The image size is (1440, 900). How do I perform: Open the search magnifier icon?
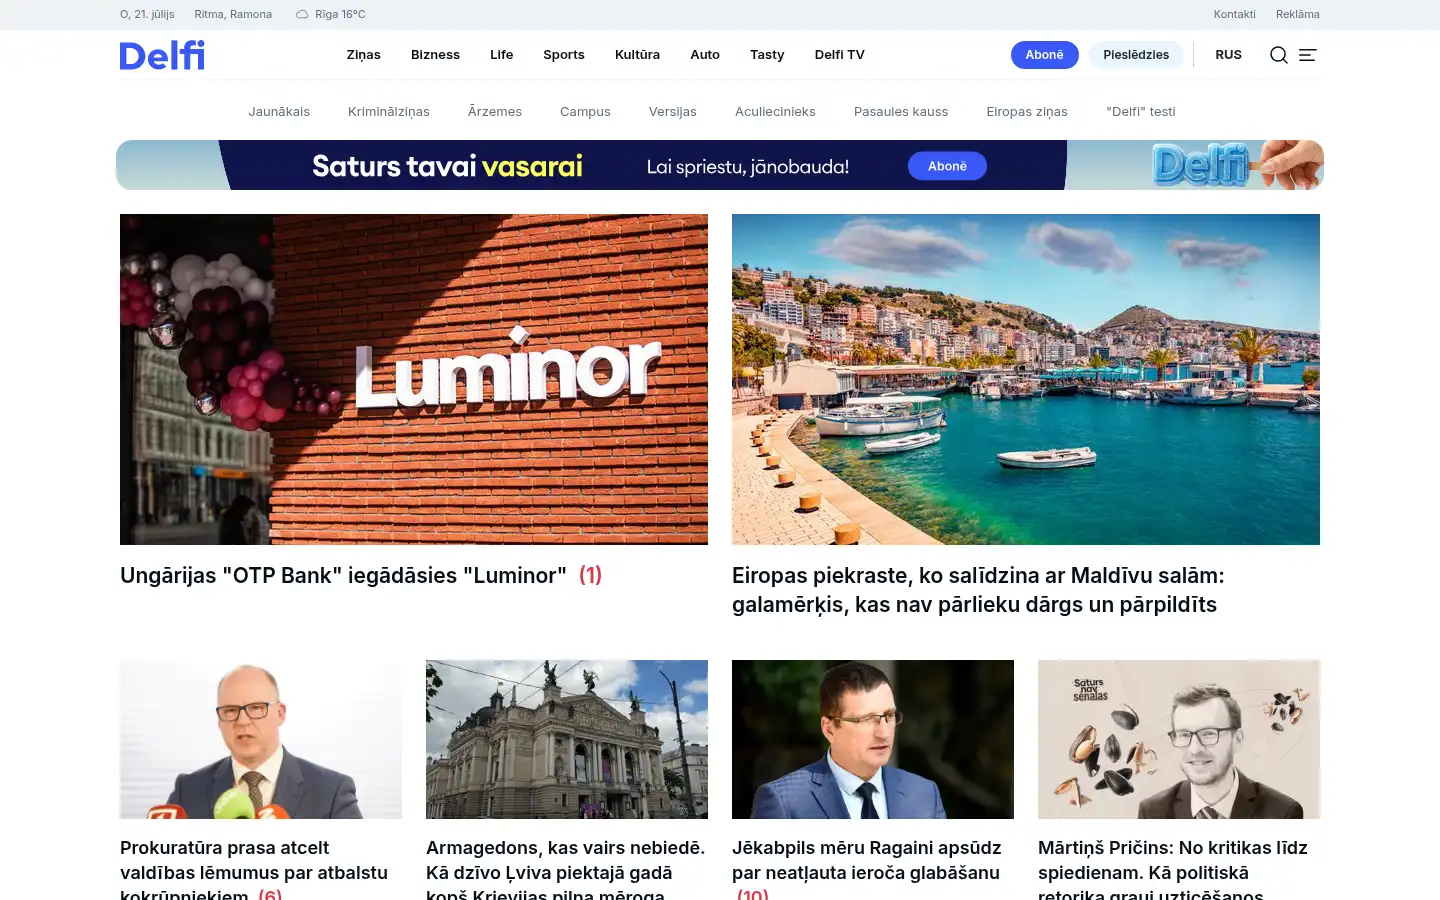tap(1278, 55)
